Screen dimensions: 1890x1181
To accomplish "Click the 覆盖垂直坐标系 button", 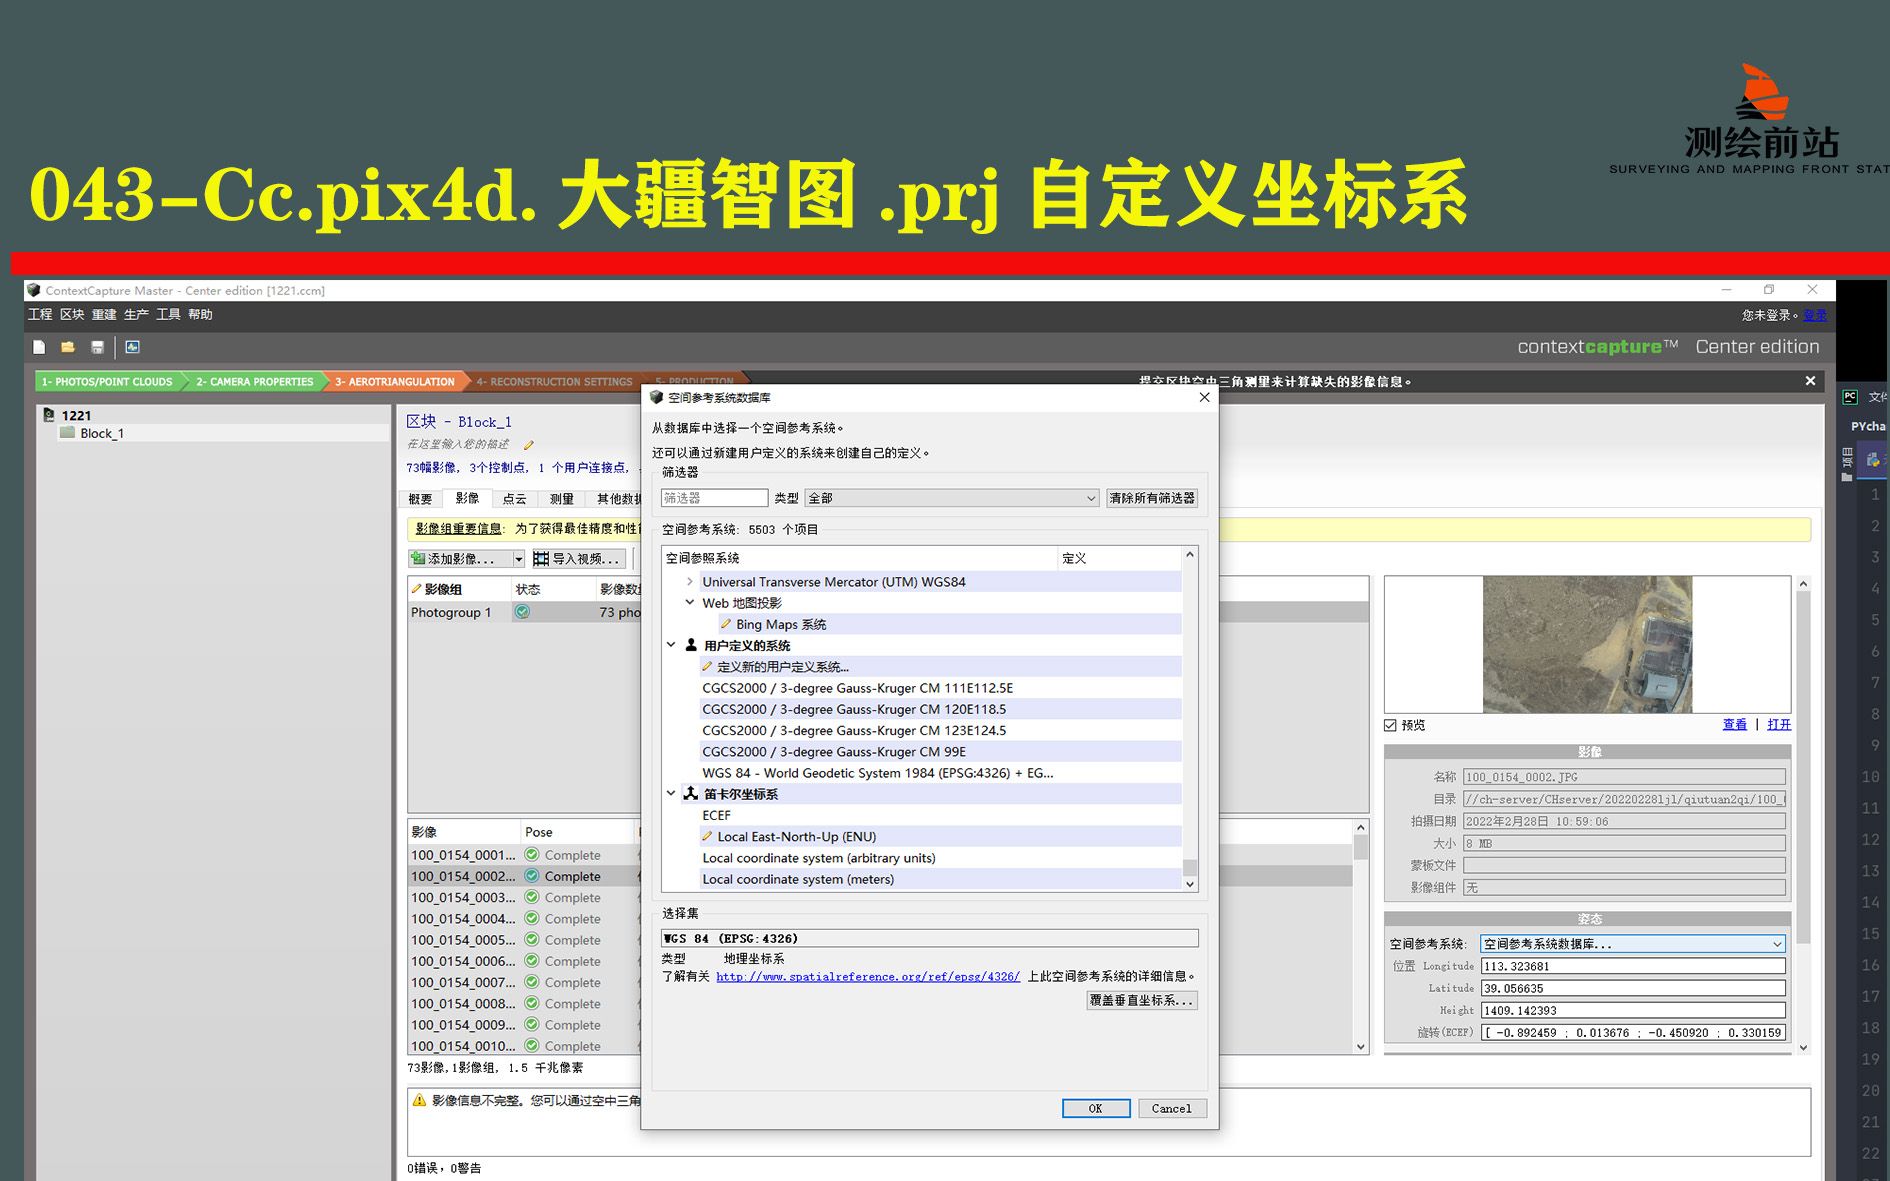I will click(x=1142, y=1000).
